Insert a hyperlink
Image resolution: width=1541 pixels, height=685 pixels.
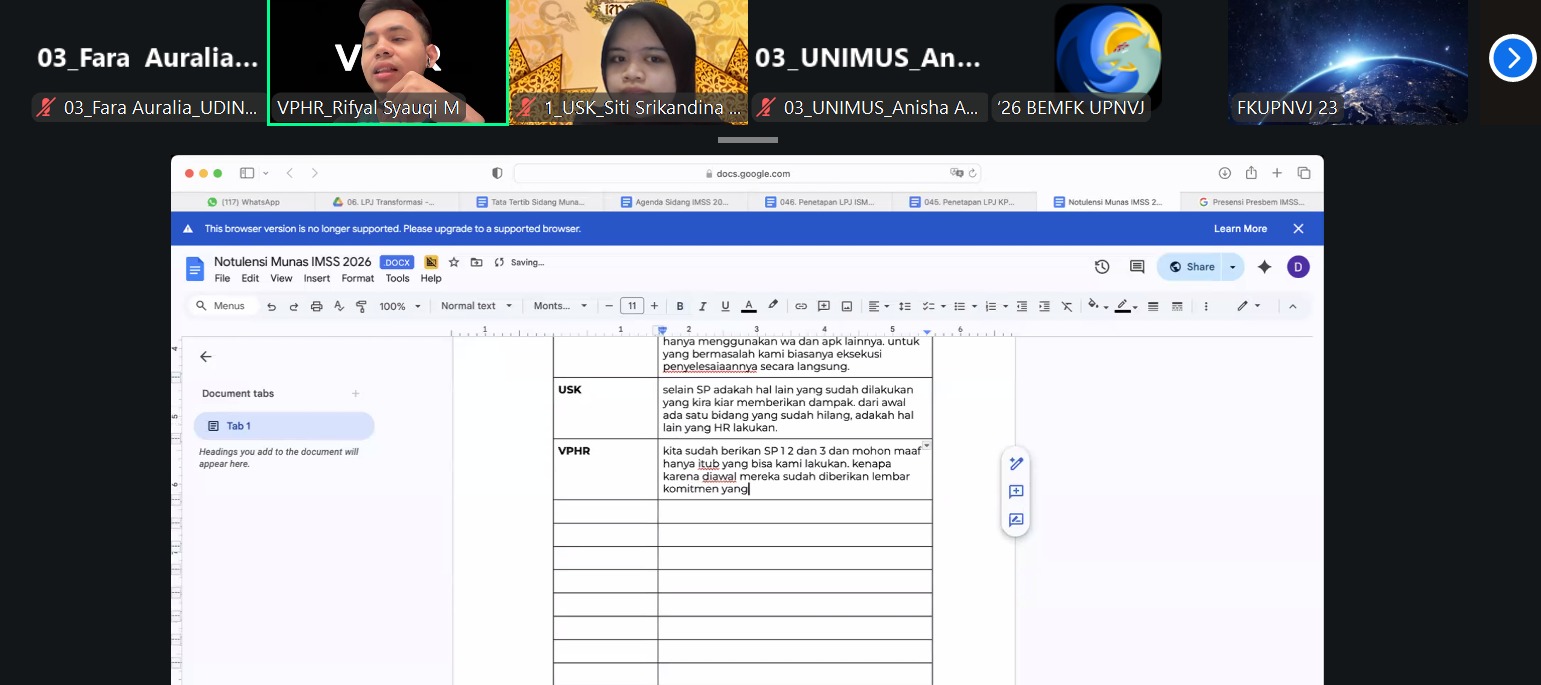(x=801, y=306)
